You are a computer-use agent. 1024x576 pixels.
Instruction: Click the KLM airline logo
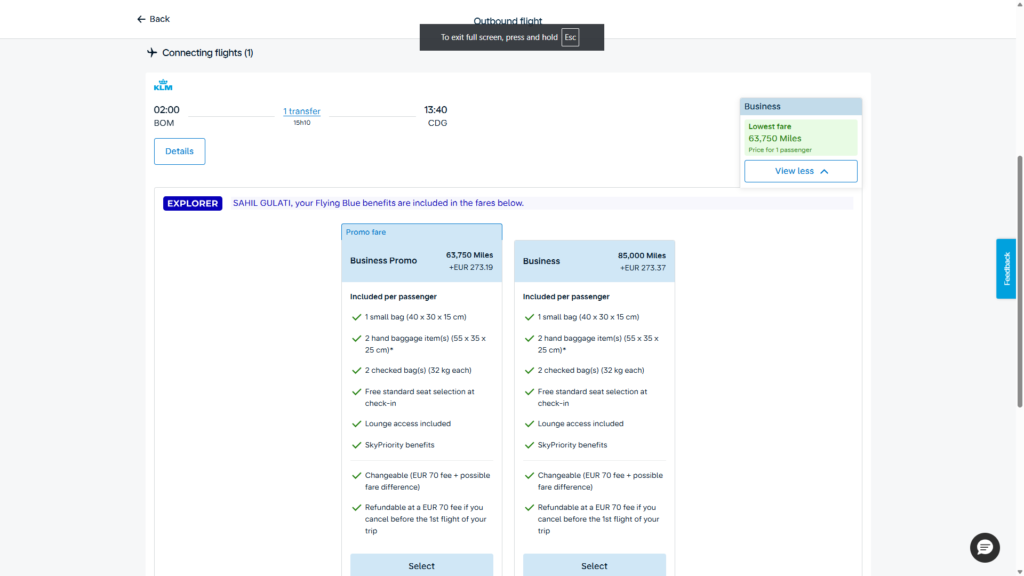(163, 86)
